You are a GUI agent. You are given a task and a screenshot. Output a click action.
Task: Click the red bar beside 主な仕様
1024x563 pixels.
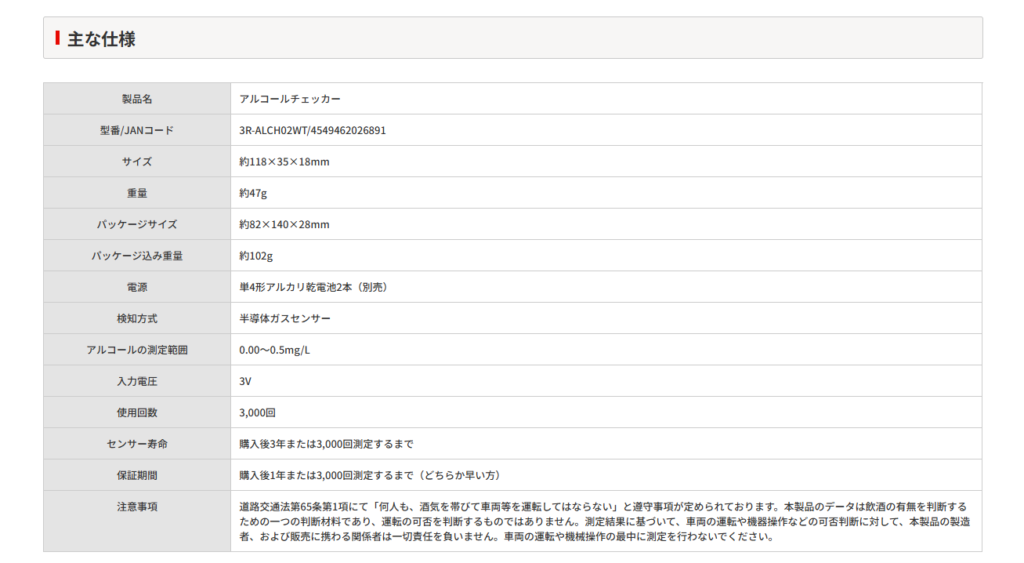point(58,39)
